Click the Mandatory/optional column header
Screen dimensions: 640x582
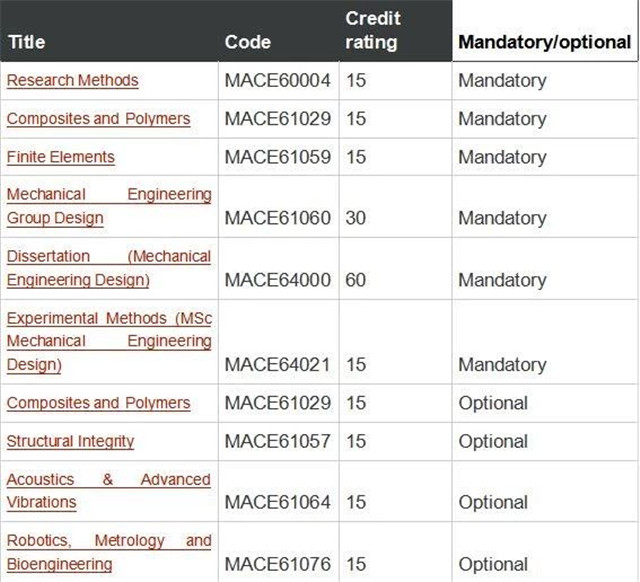[545, 42]
